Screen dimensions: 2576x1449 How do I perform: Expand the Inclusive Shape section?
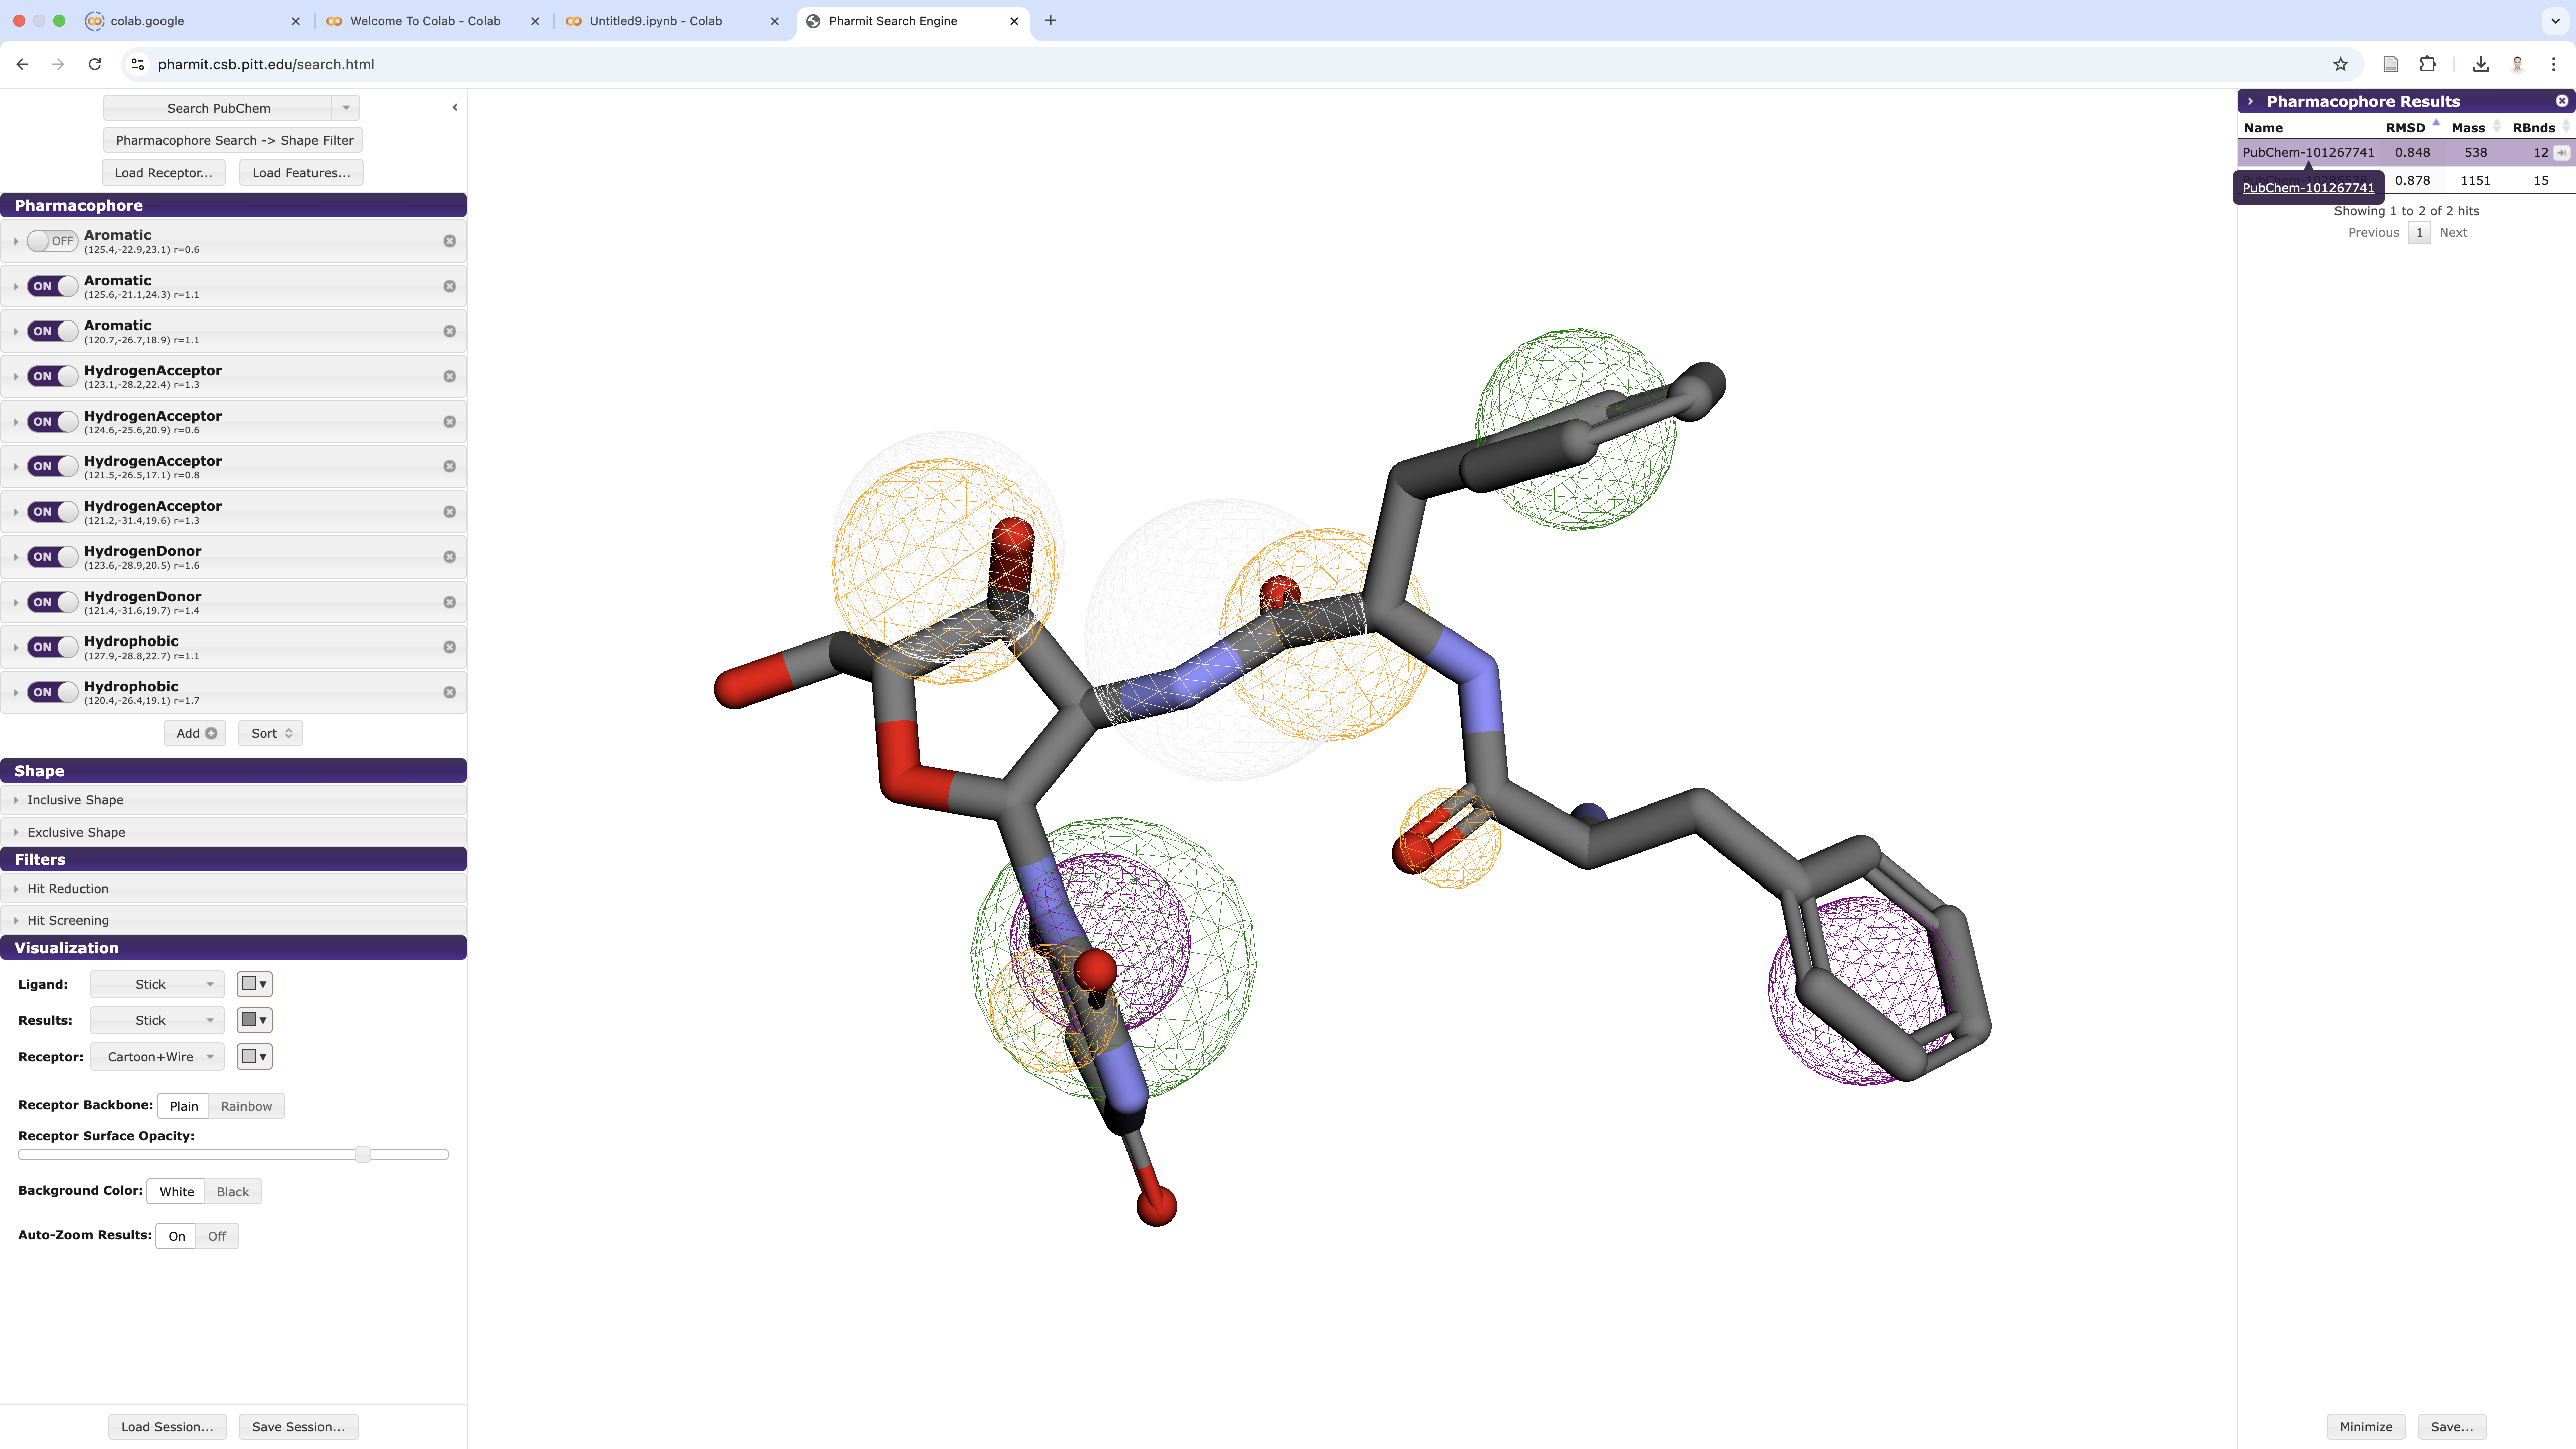(76, 800)
